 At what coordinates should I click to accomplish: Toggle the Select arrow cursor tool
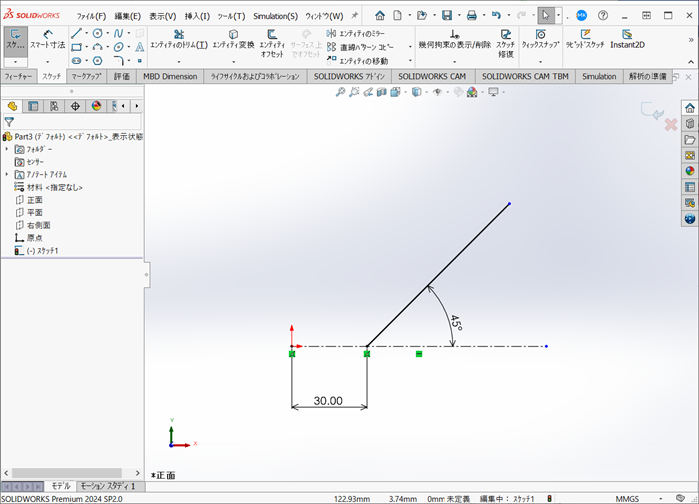[546, 16]
